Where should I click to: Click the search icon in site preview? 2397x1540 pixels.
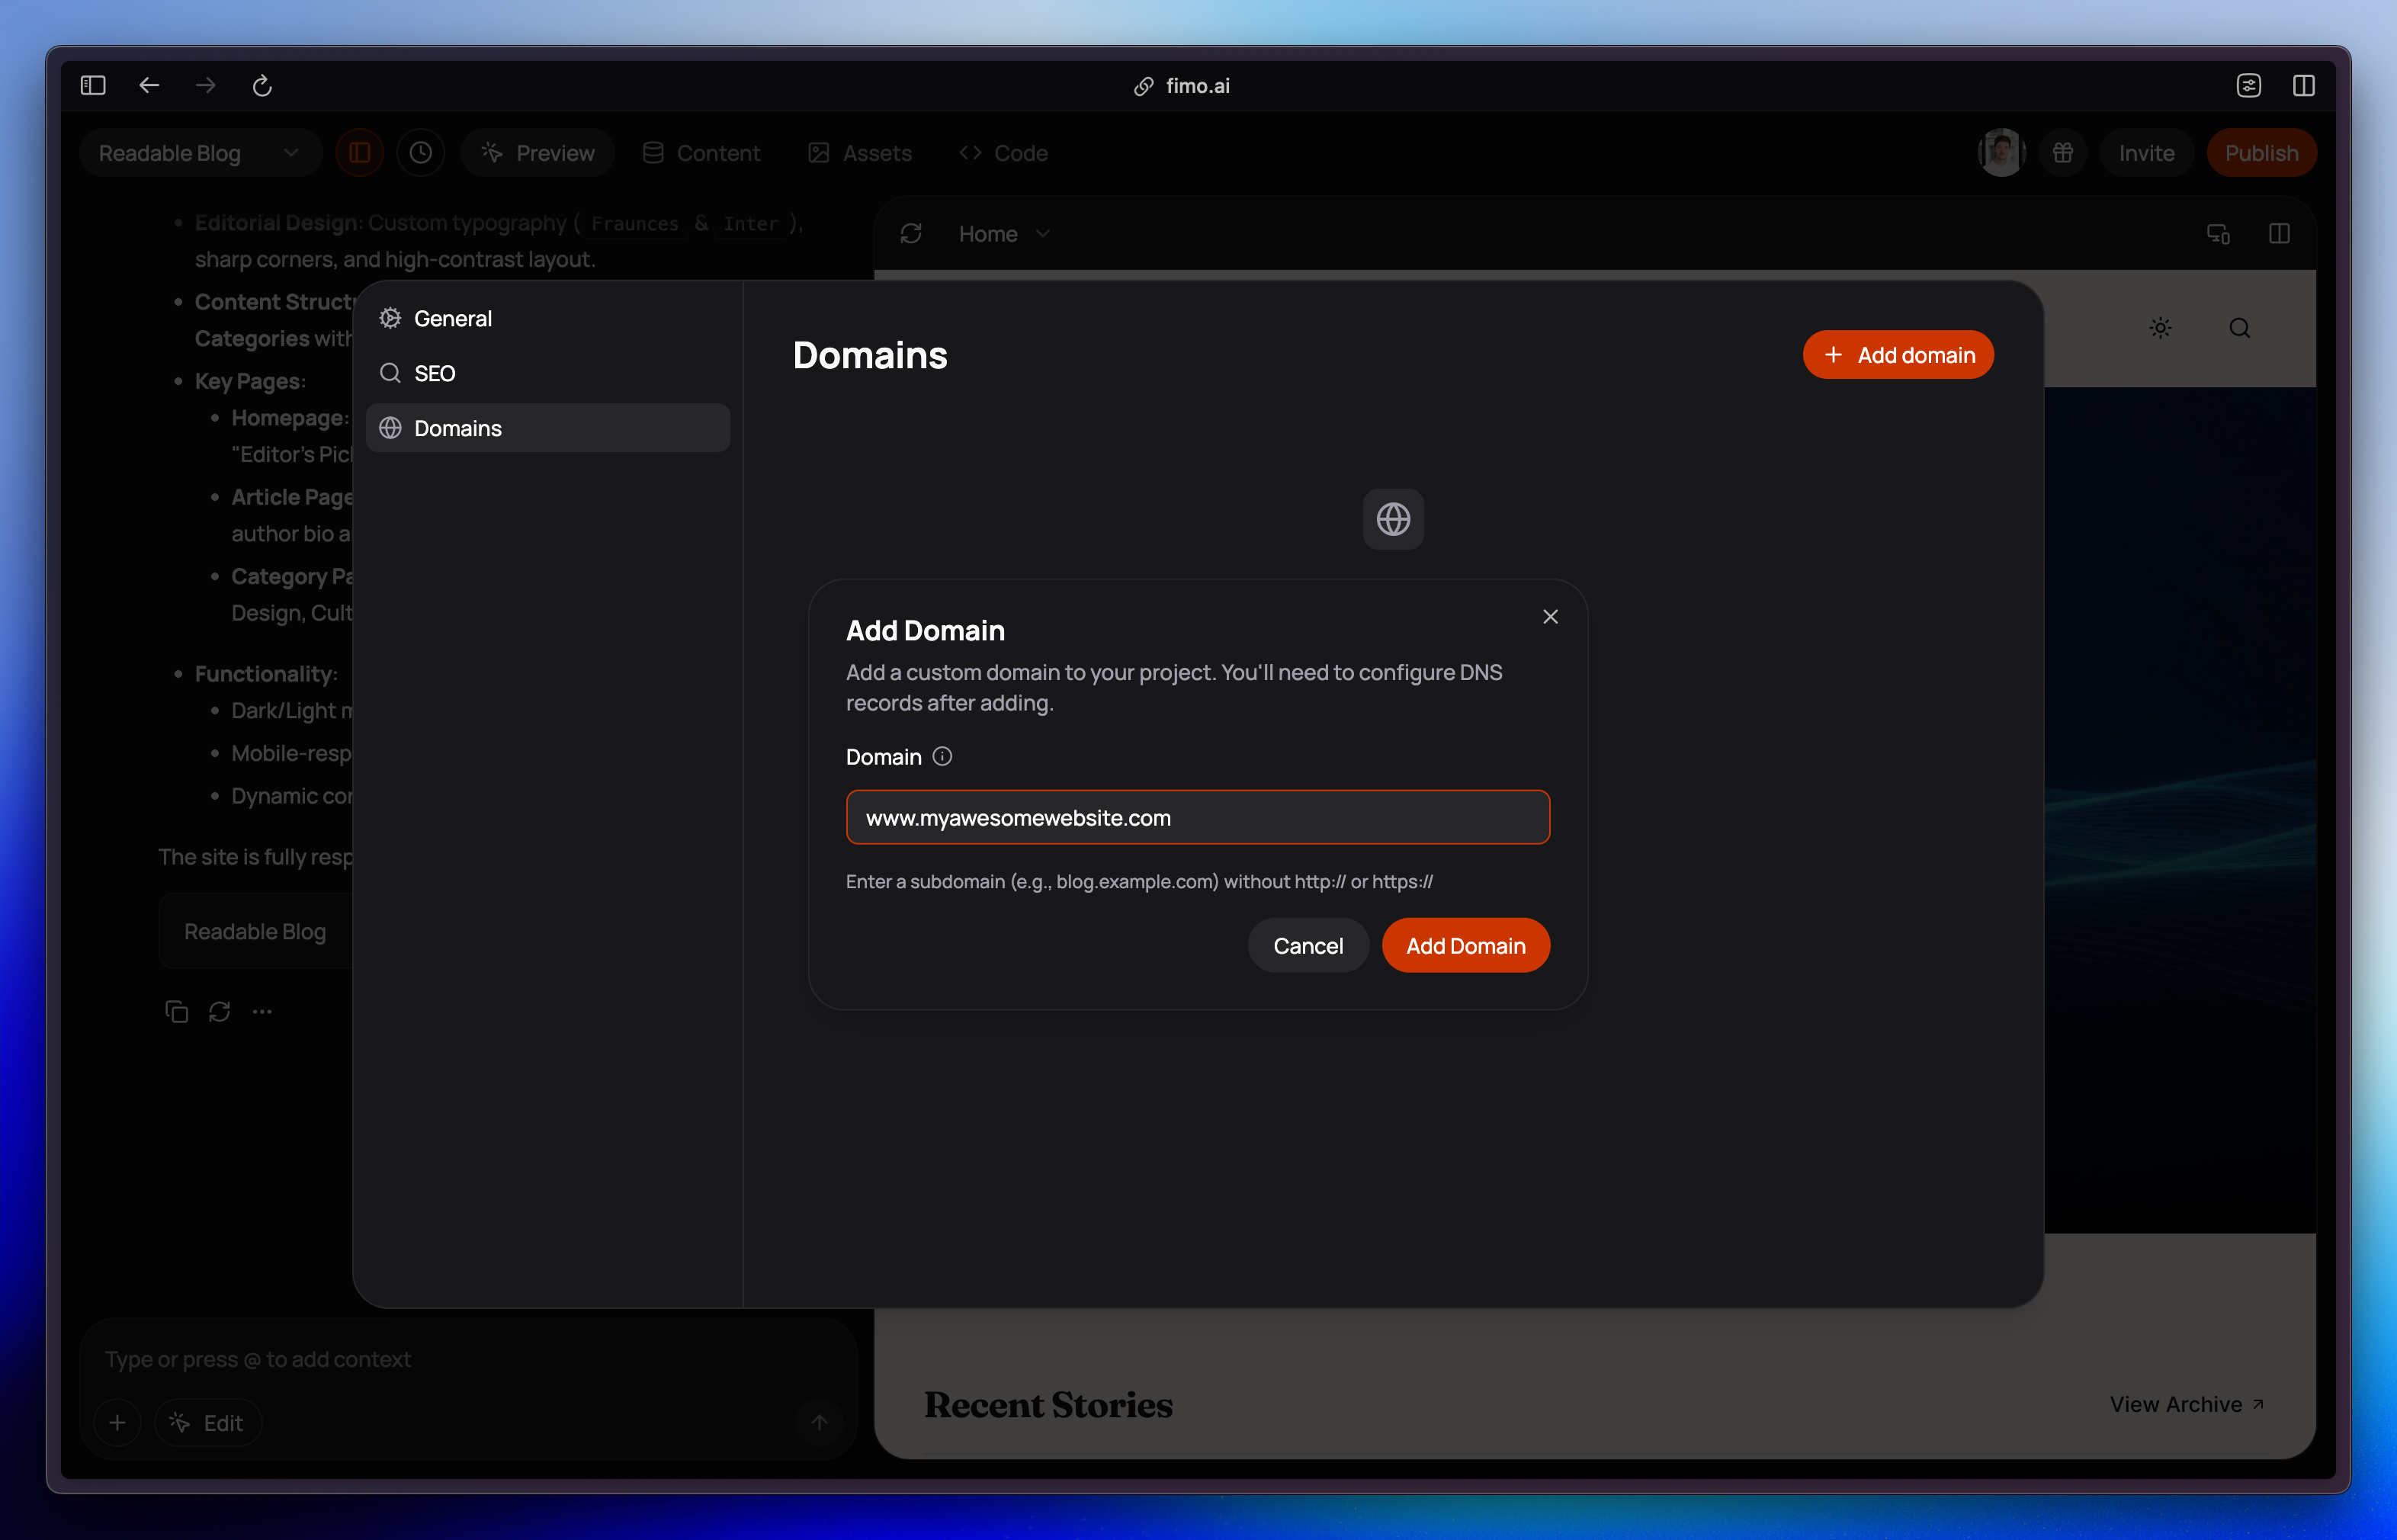pyautogui.click(x=2239, y=328)
